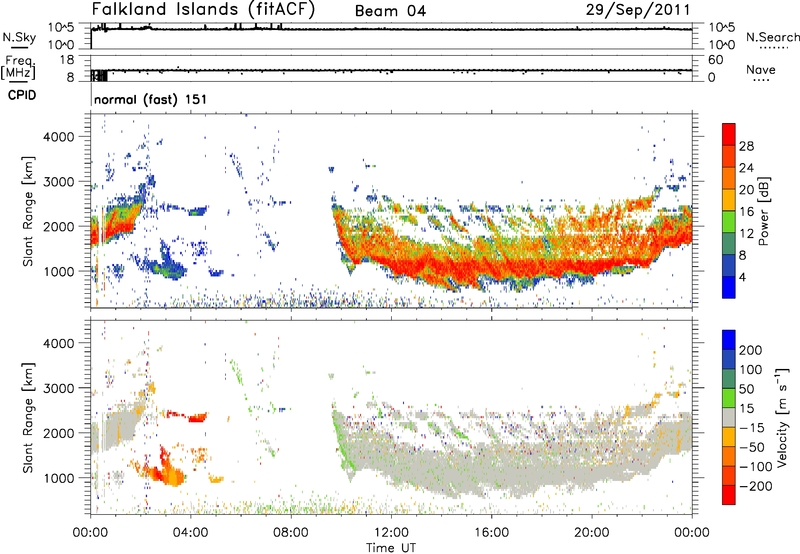
Task: Click the "1000" tick on the velocity panel
Action: click(59, 478)
